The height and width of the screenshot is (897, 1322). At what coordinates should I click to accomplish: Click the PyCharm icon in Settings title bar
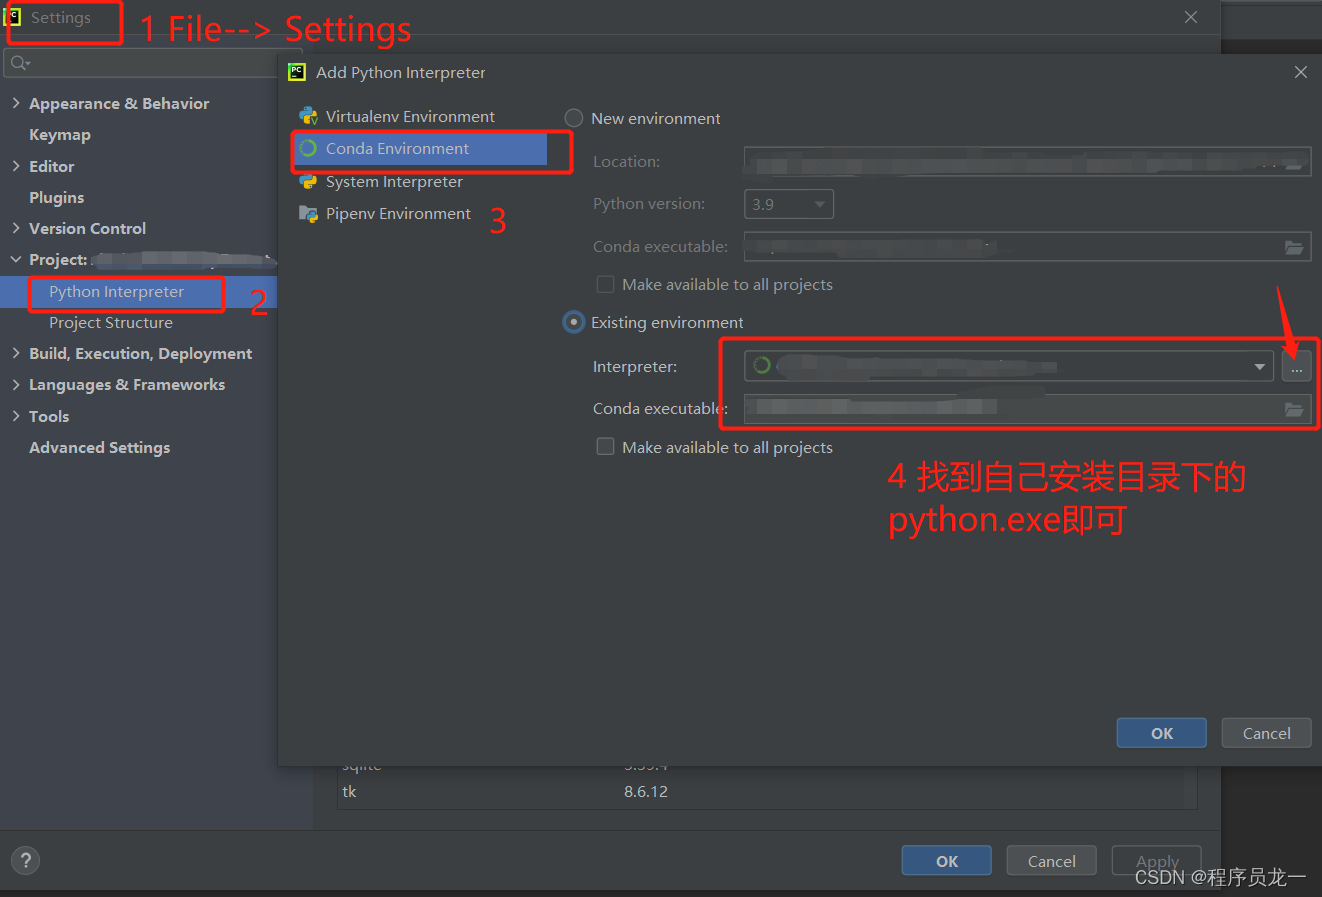(13, 17)
